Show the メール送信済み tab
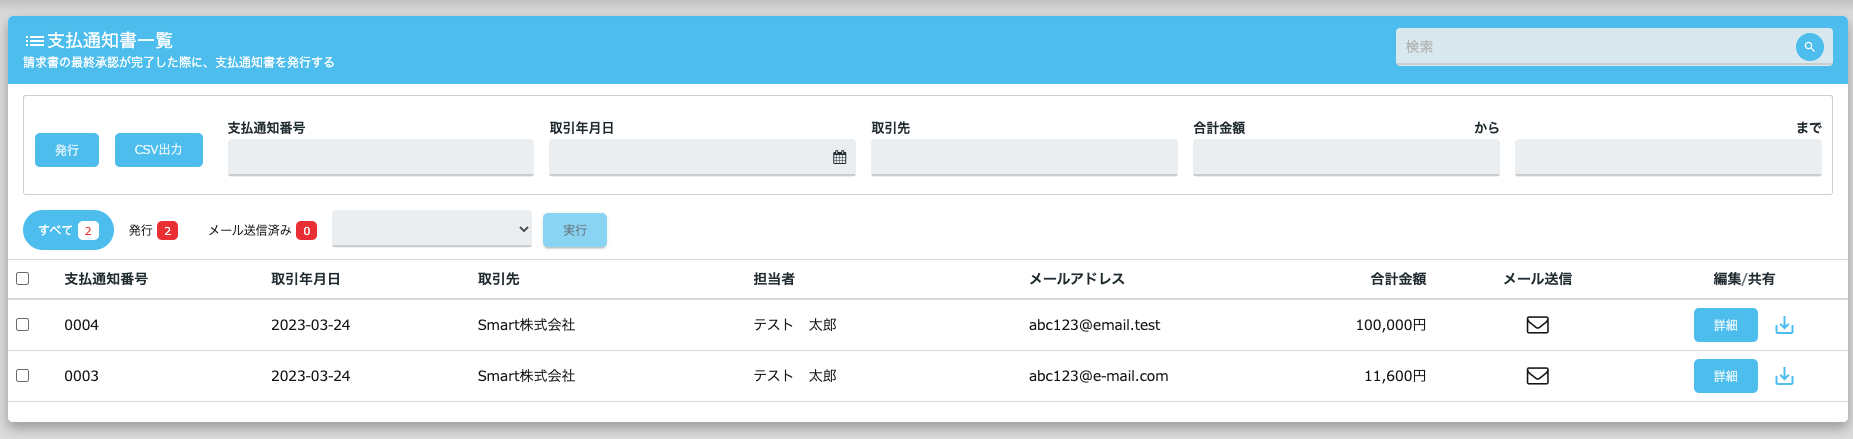 261,230
